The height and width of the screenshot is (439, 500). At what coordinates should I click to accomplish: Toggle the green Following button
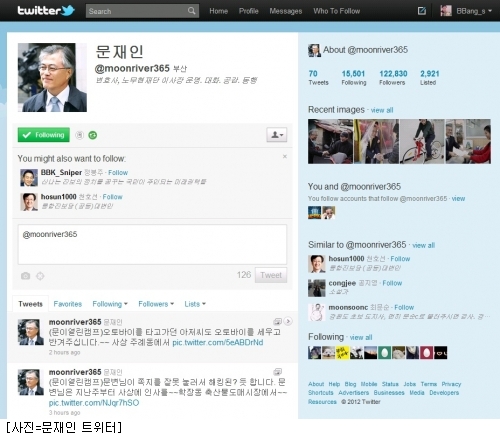[44, 135]
